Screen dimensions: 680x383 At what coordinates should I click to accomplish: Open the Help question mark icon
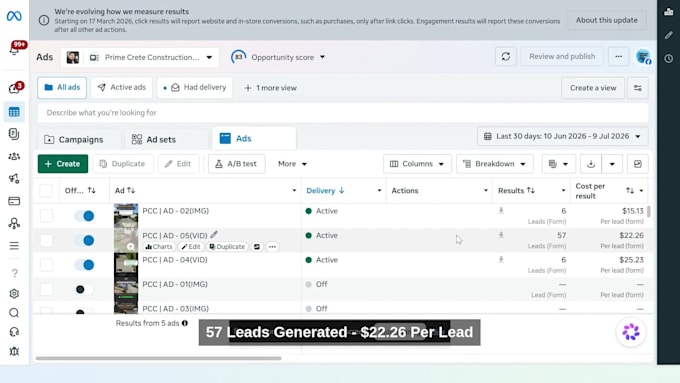[x=14, y=273]
